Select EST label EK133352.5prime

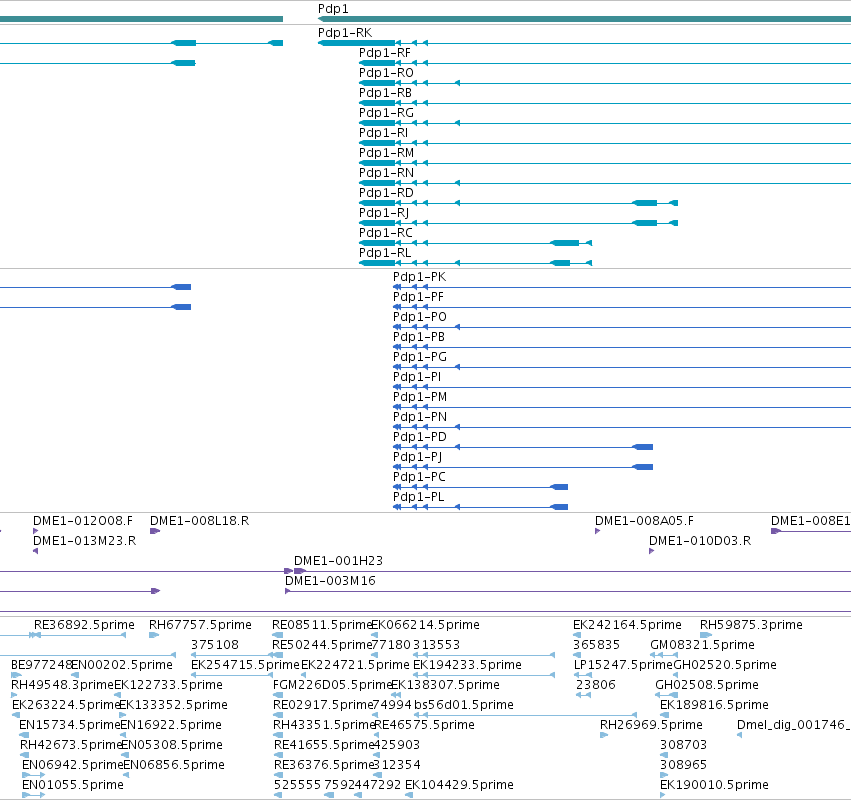tap(173, 705)
